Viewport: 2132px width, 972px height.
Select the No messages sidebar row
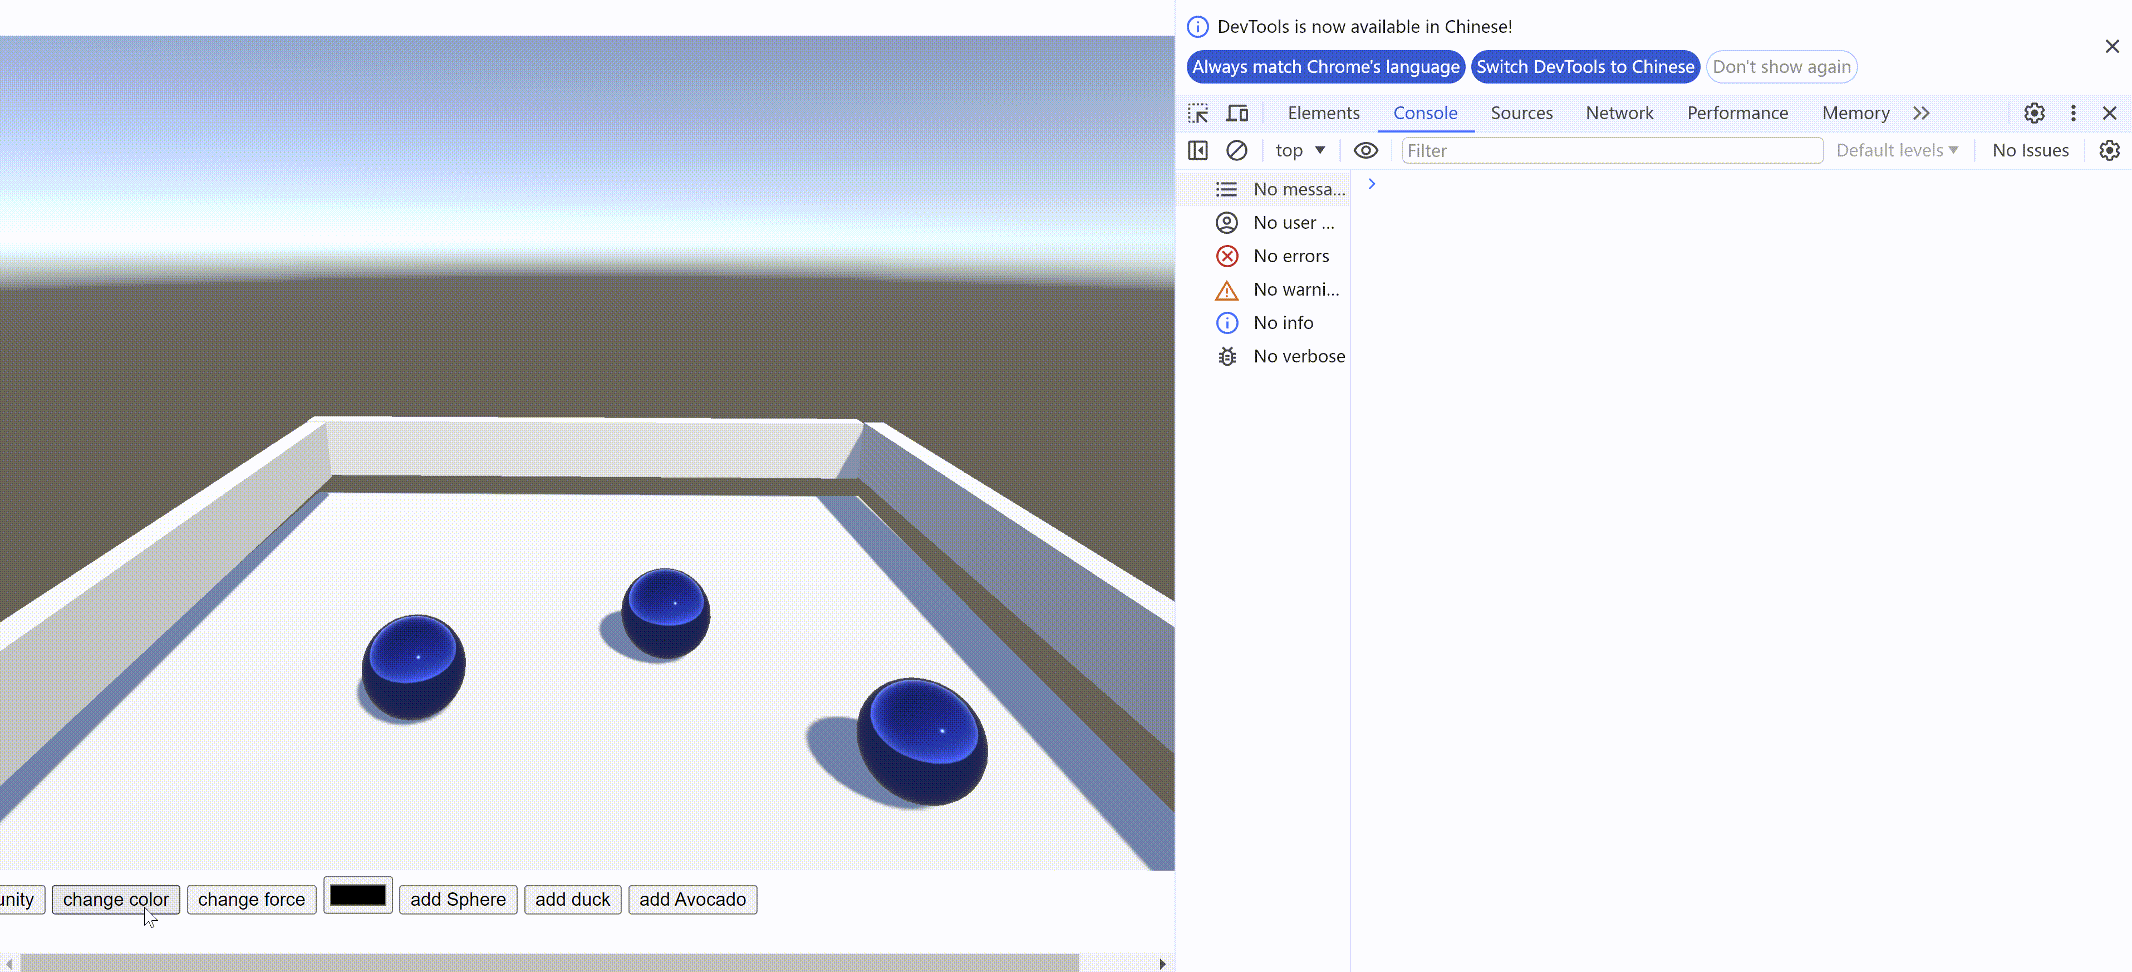tap(1264, 189)
